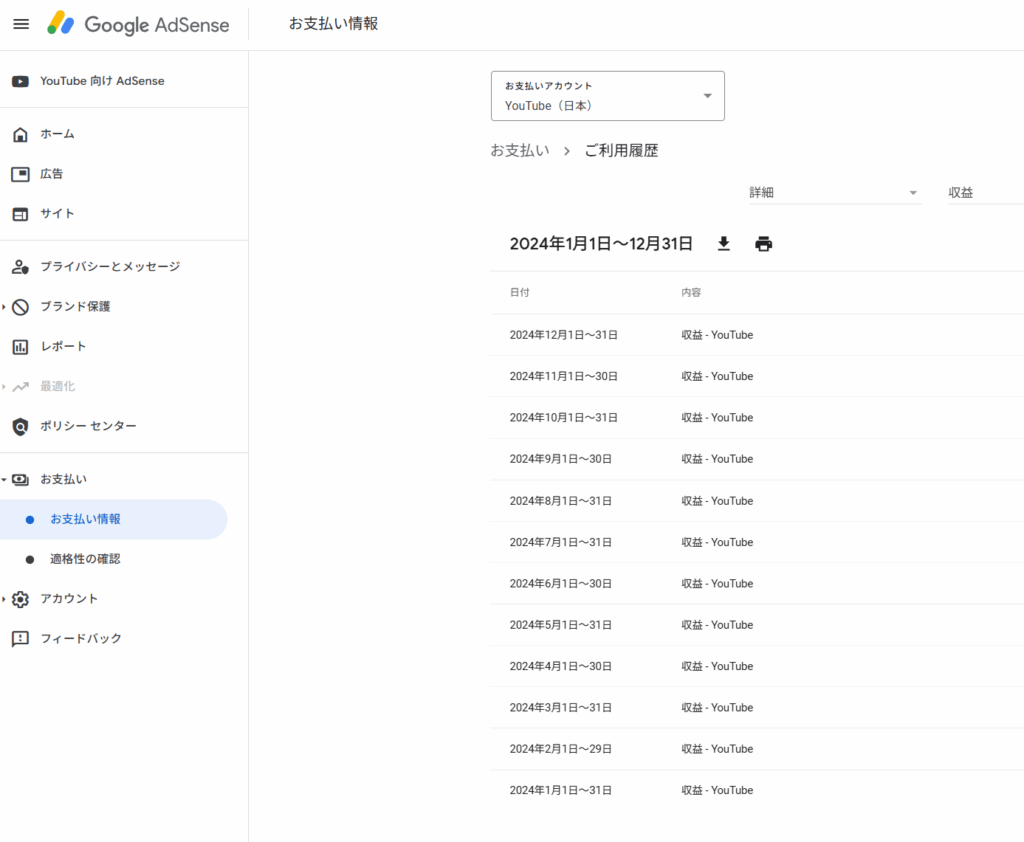Click the 2024年6月1日～30日 date cell

click(560, 583)
